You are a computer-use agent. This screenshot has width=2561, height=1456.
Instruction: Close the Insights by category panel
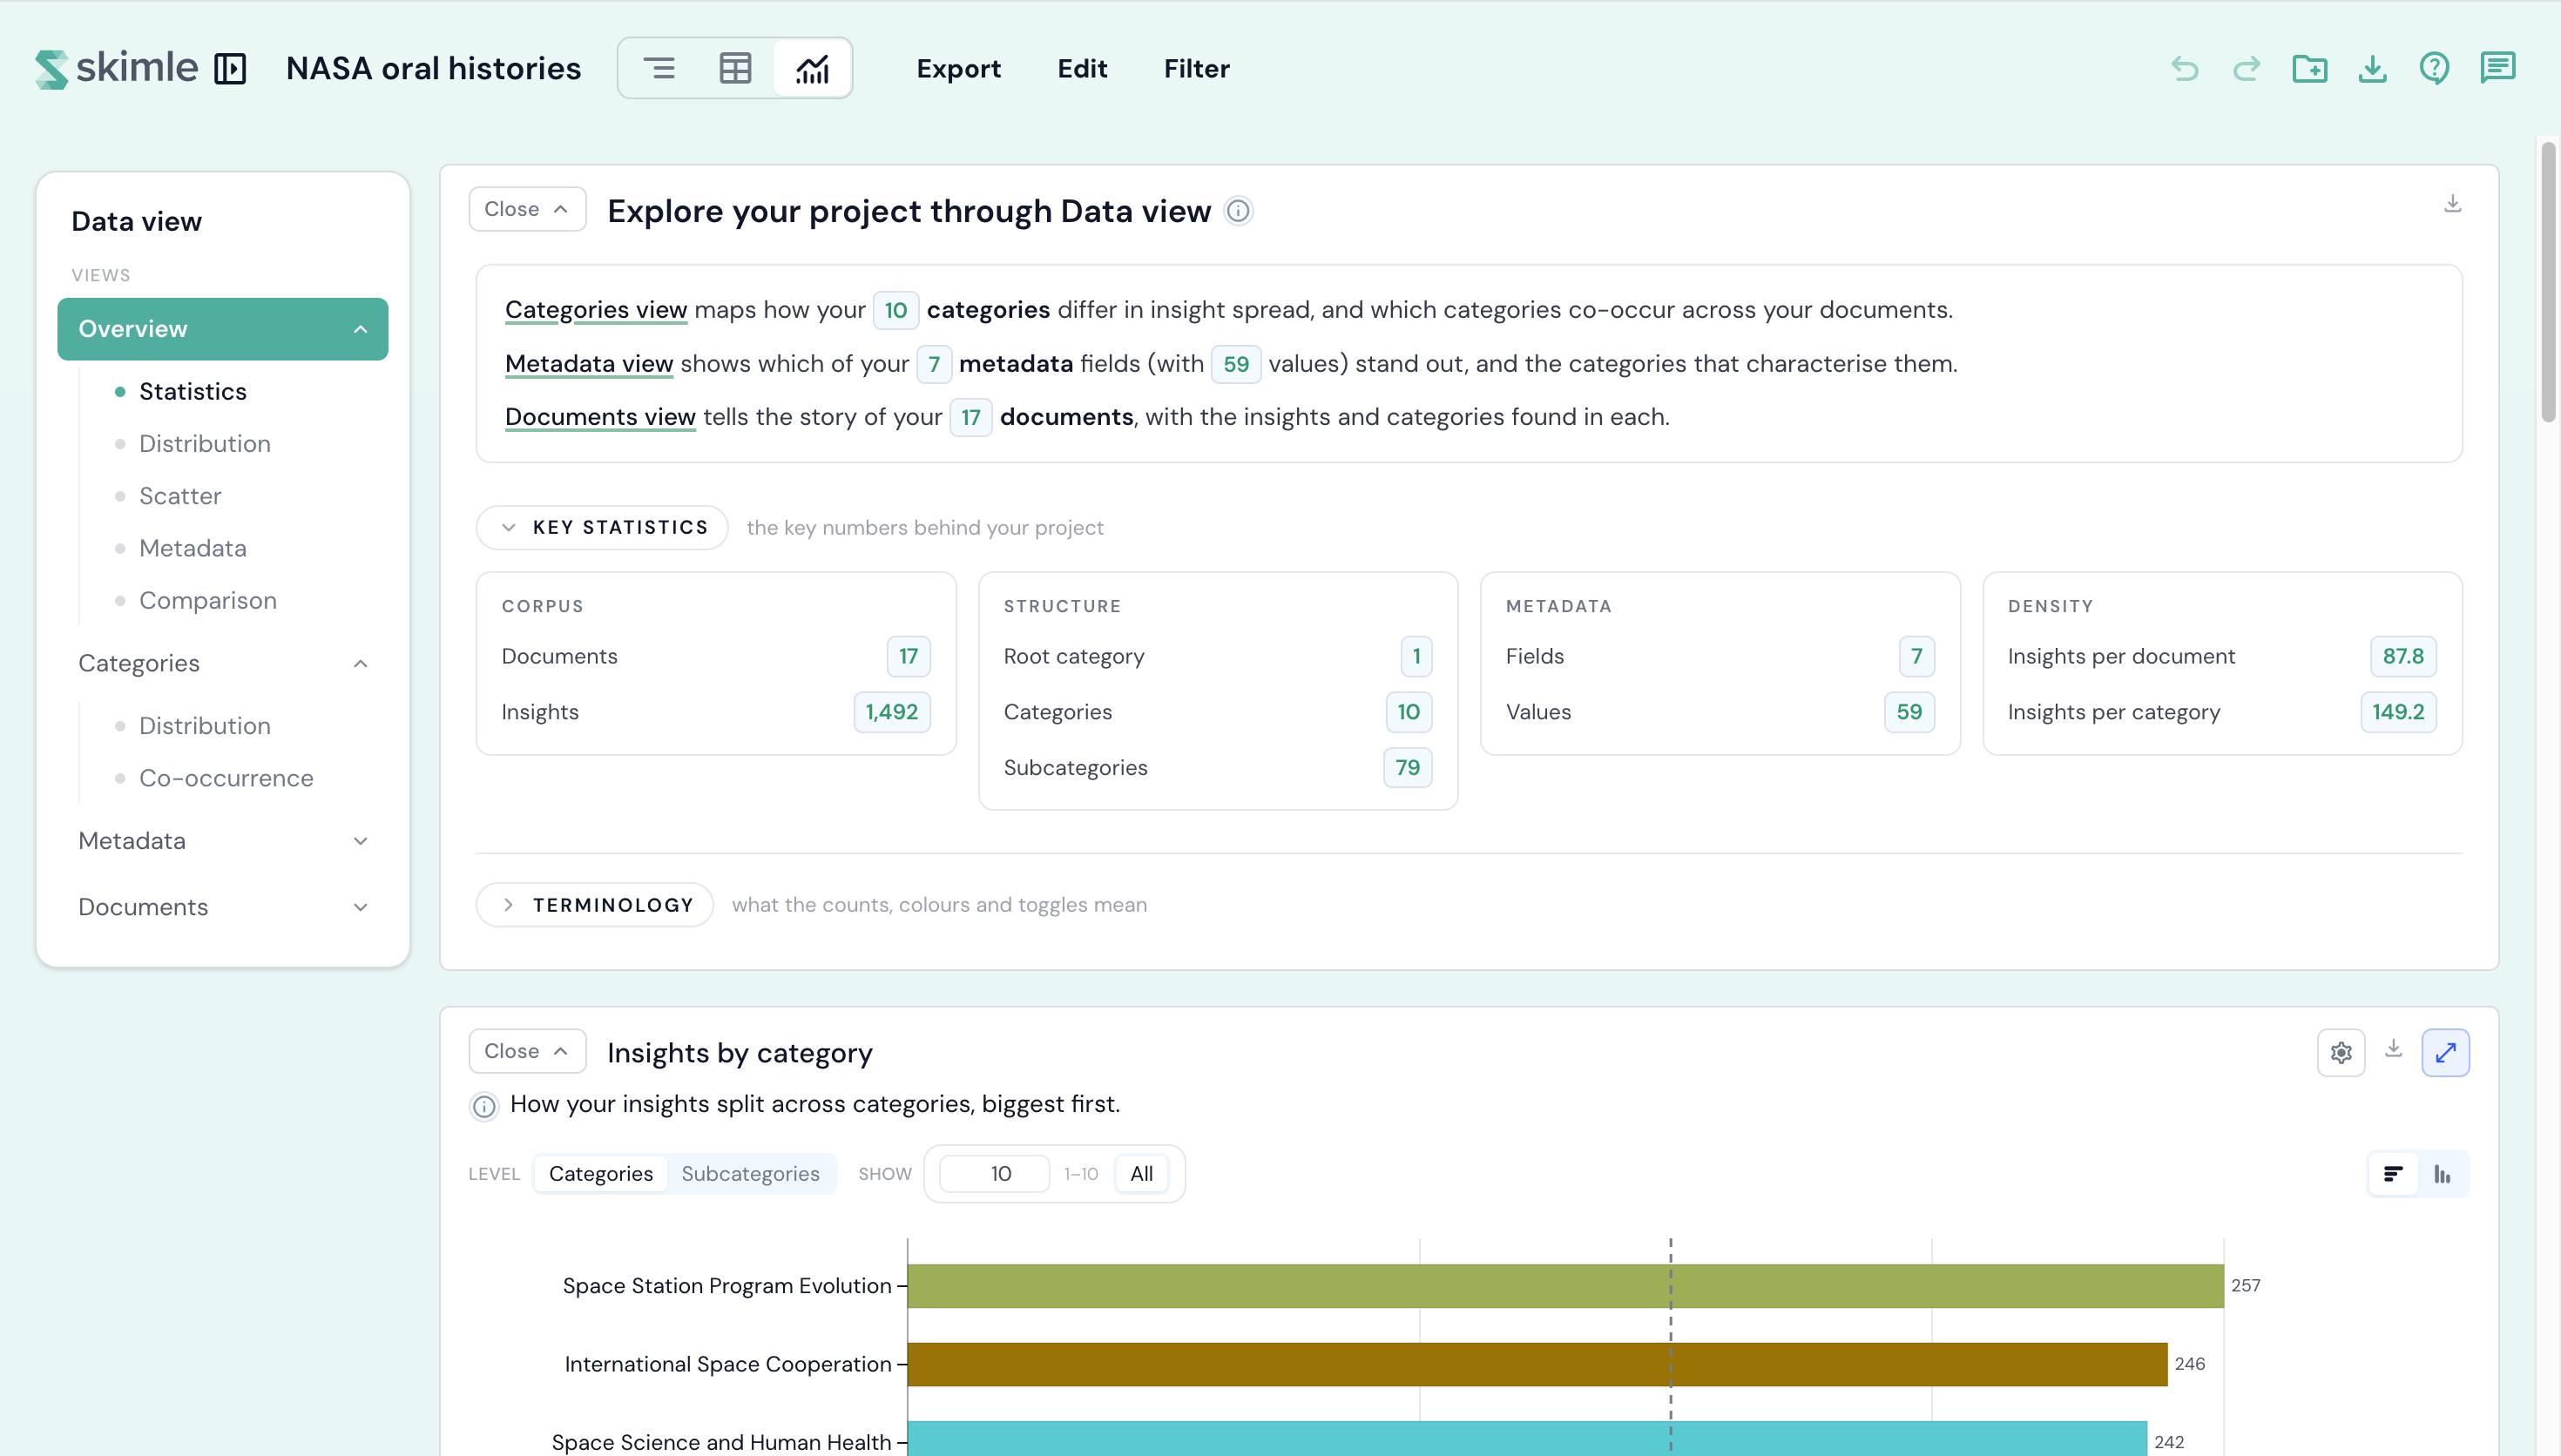point(527,1051)
